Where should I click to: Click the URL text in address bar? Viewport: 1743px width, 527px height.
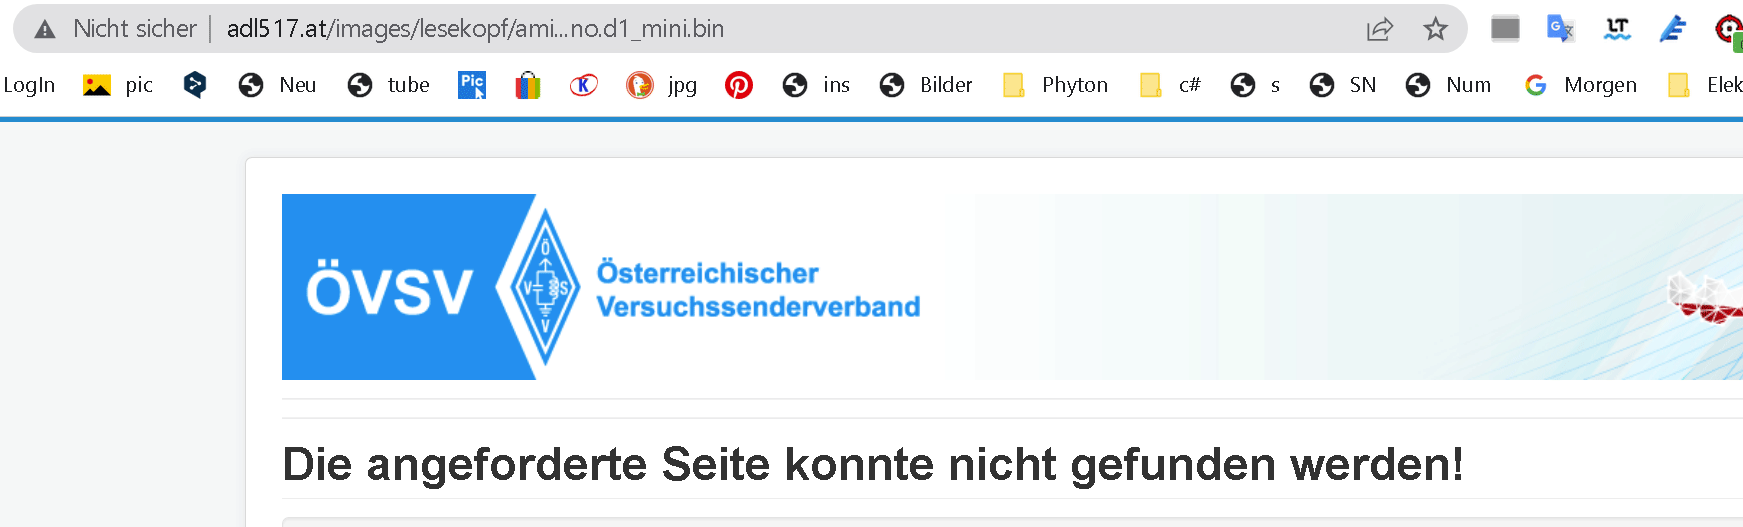(475, 29)
